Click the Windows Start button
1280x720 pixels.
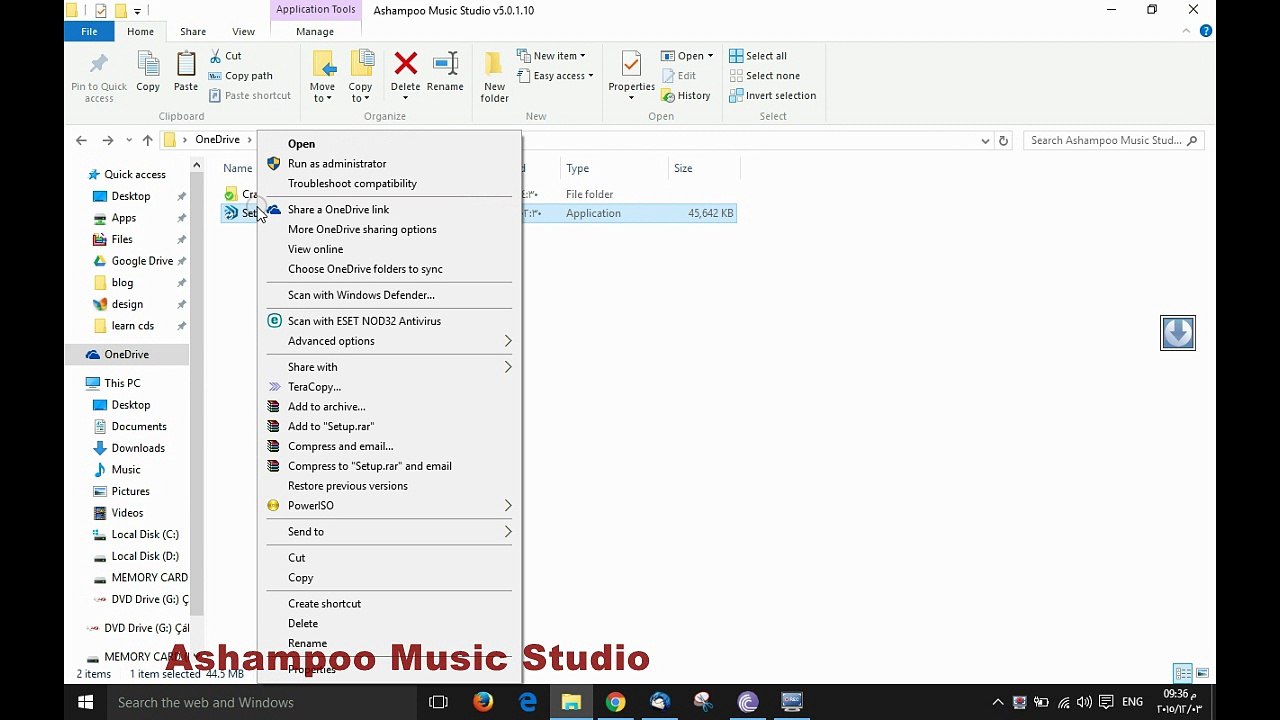point(86,702)
